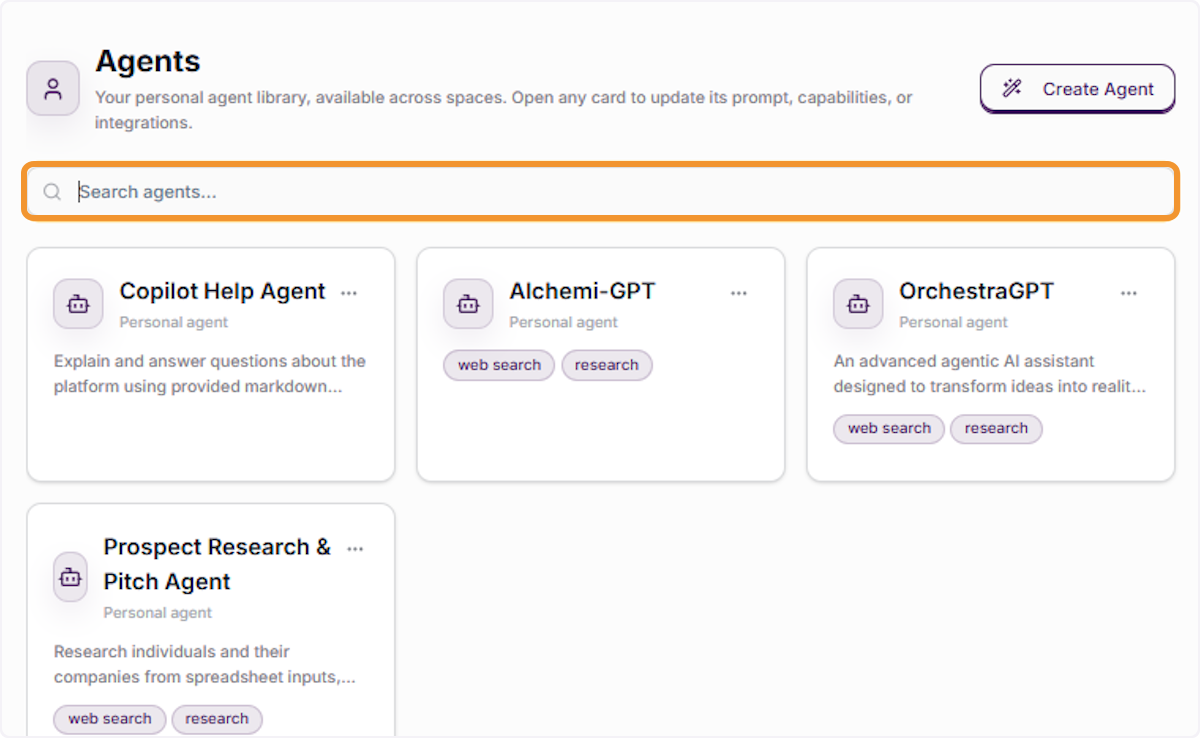Open the Copilot Help Agent card title
The height and width of the screenshot is (738, 1200).
(x=223, y=291)
